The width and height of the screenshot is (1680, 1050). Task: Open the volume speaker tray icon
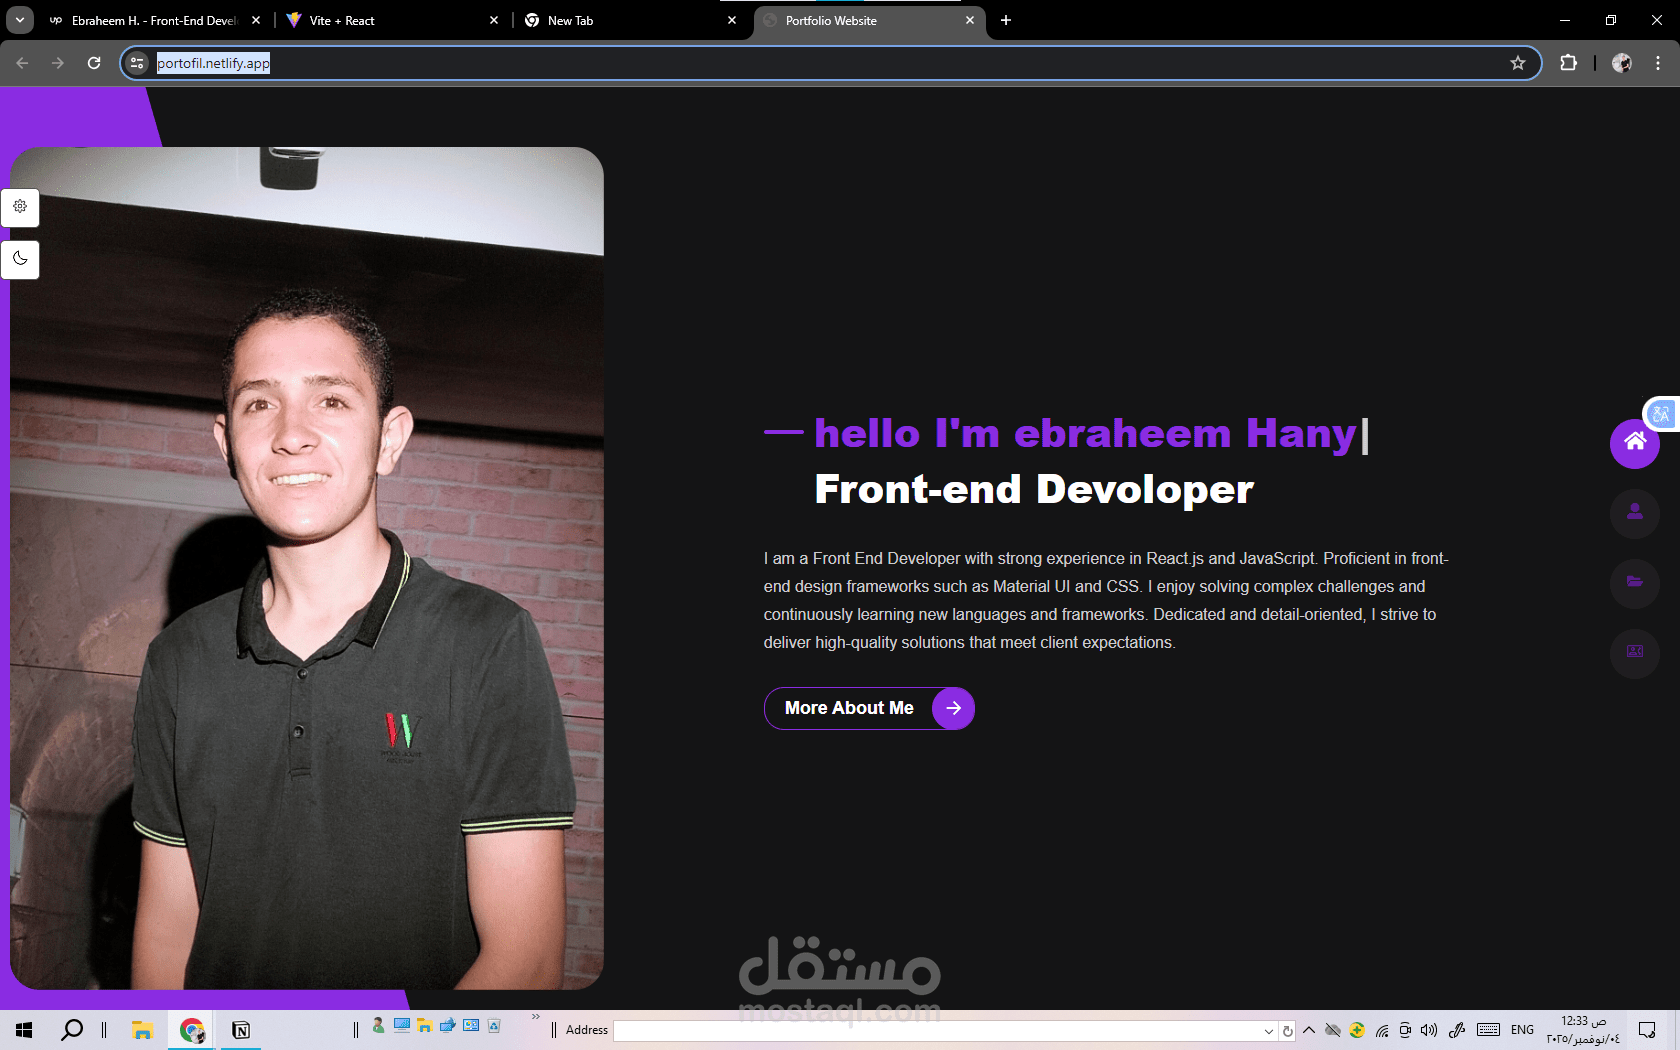coord(1429,1030)
